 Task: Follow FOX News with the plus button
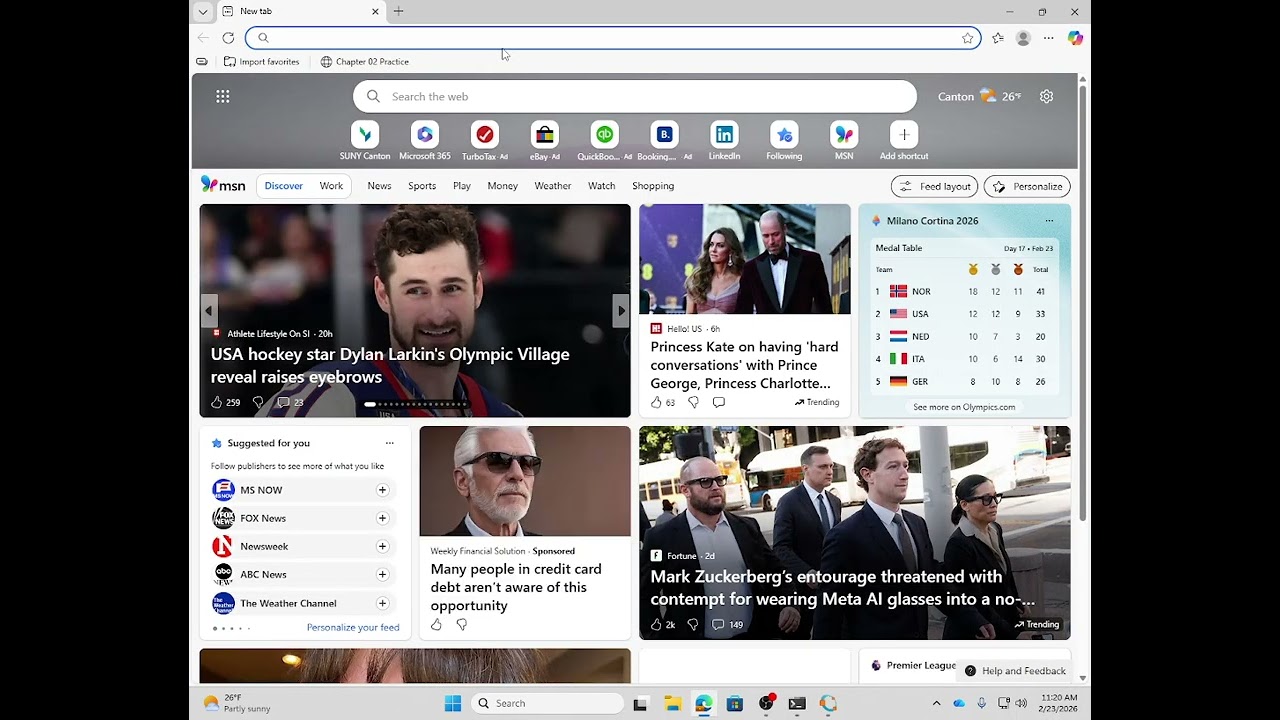(x=382, y=518)
